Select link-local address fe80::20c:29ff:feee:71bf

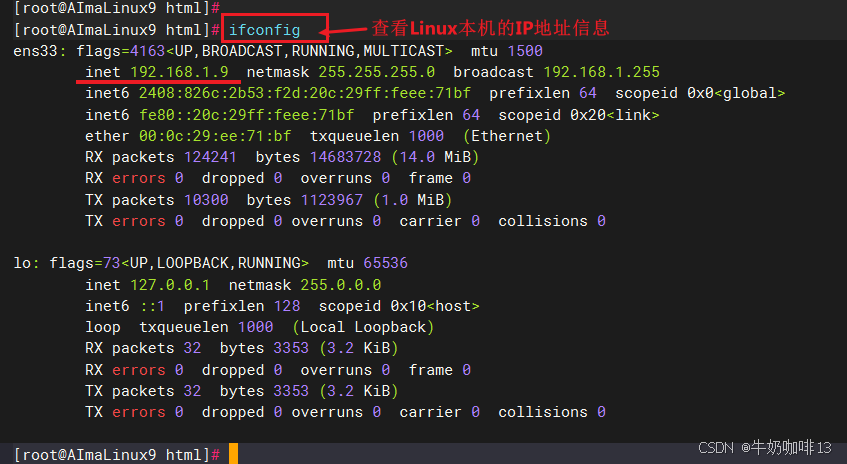(x=246, y=115)
